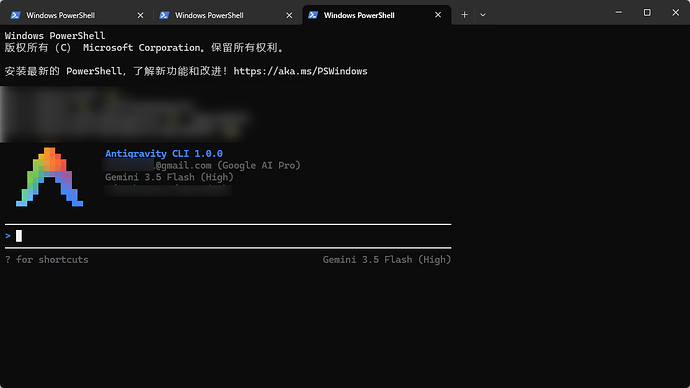This screenshot has width=690, height=388.
Task: Click the Antigravity CLI prompt input
Action: [228, 236]
